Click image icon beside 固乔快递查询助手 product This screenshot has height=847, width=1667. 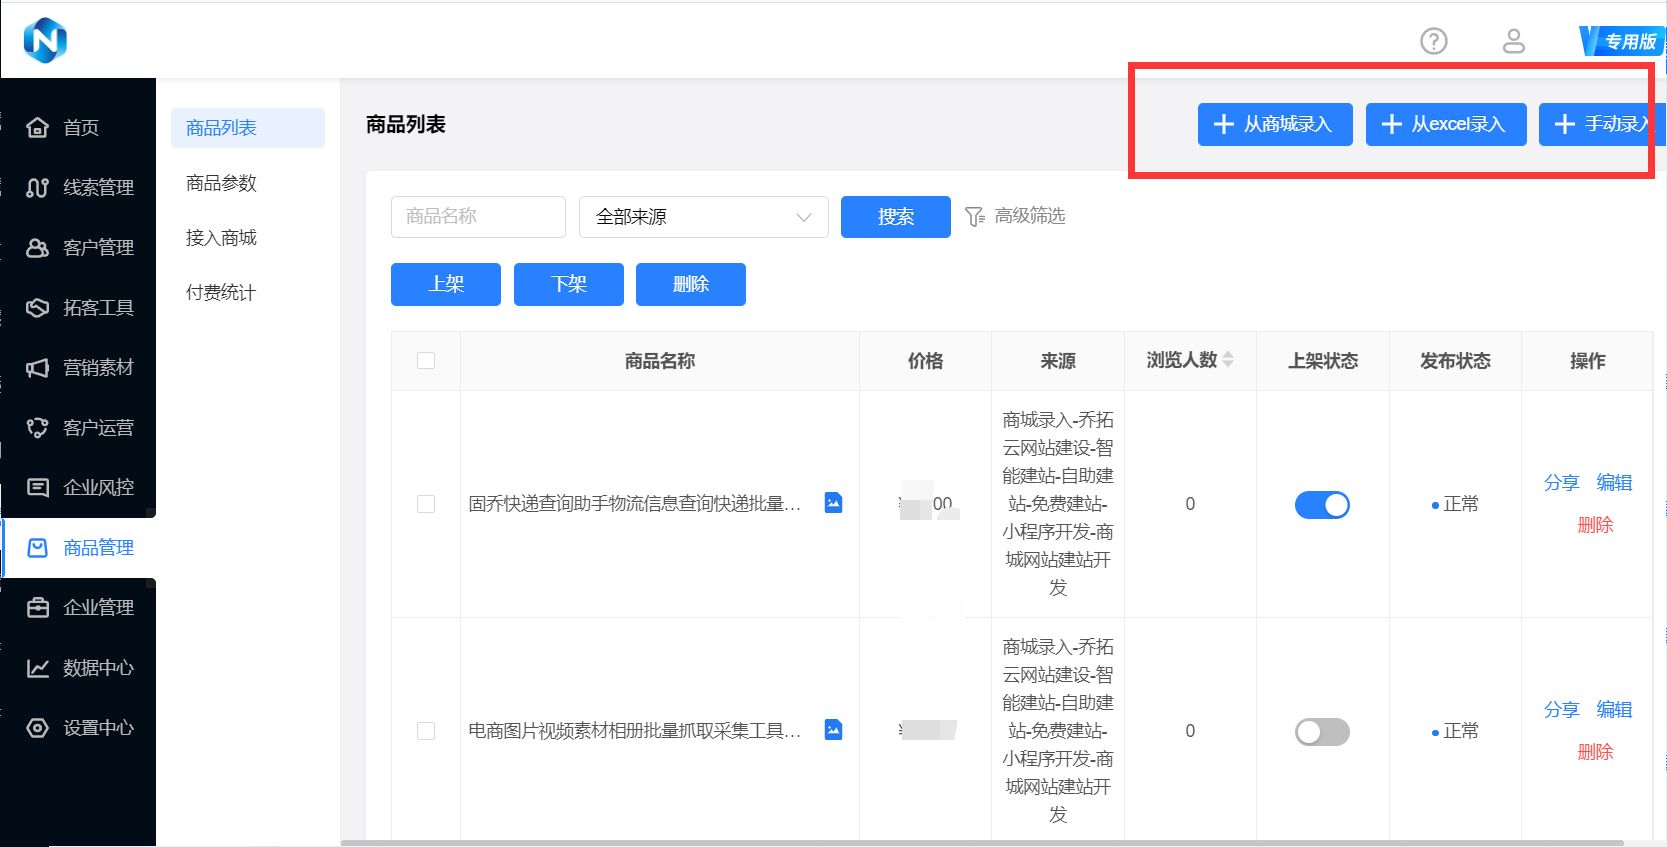[x=833, y=503]
